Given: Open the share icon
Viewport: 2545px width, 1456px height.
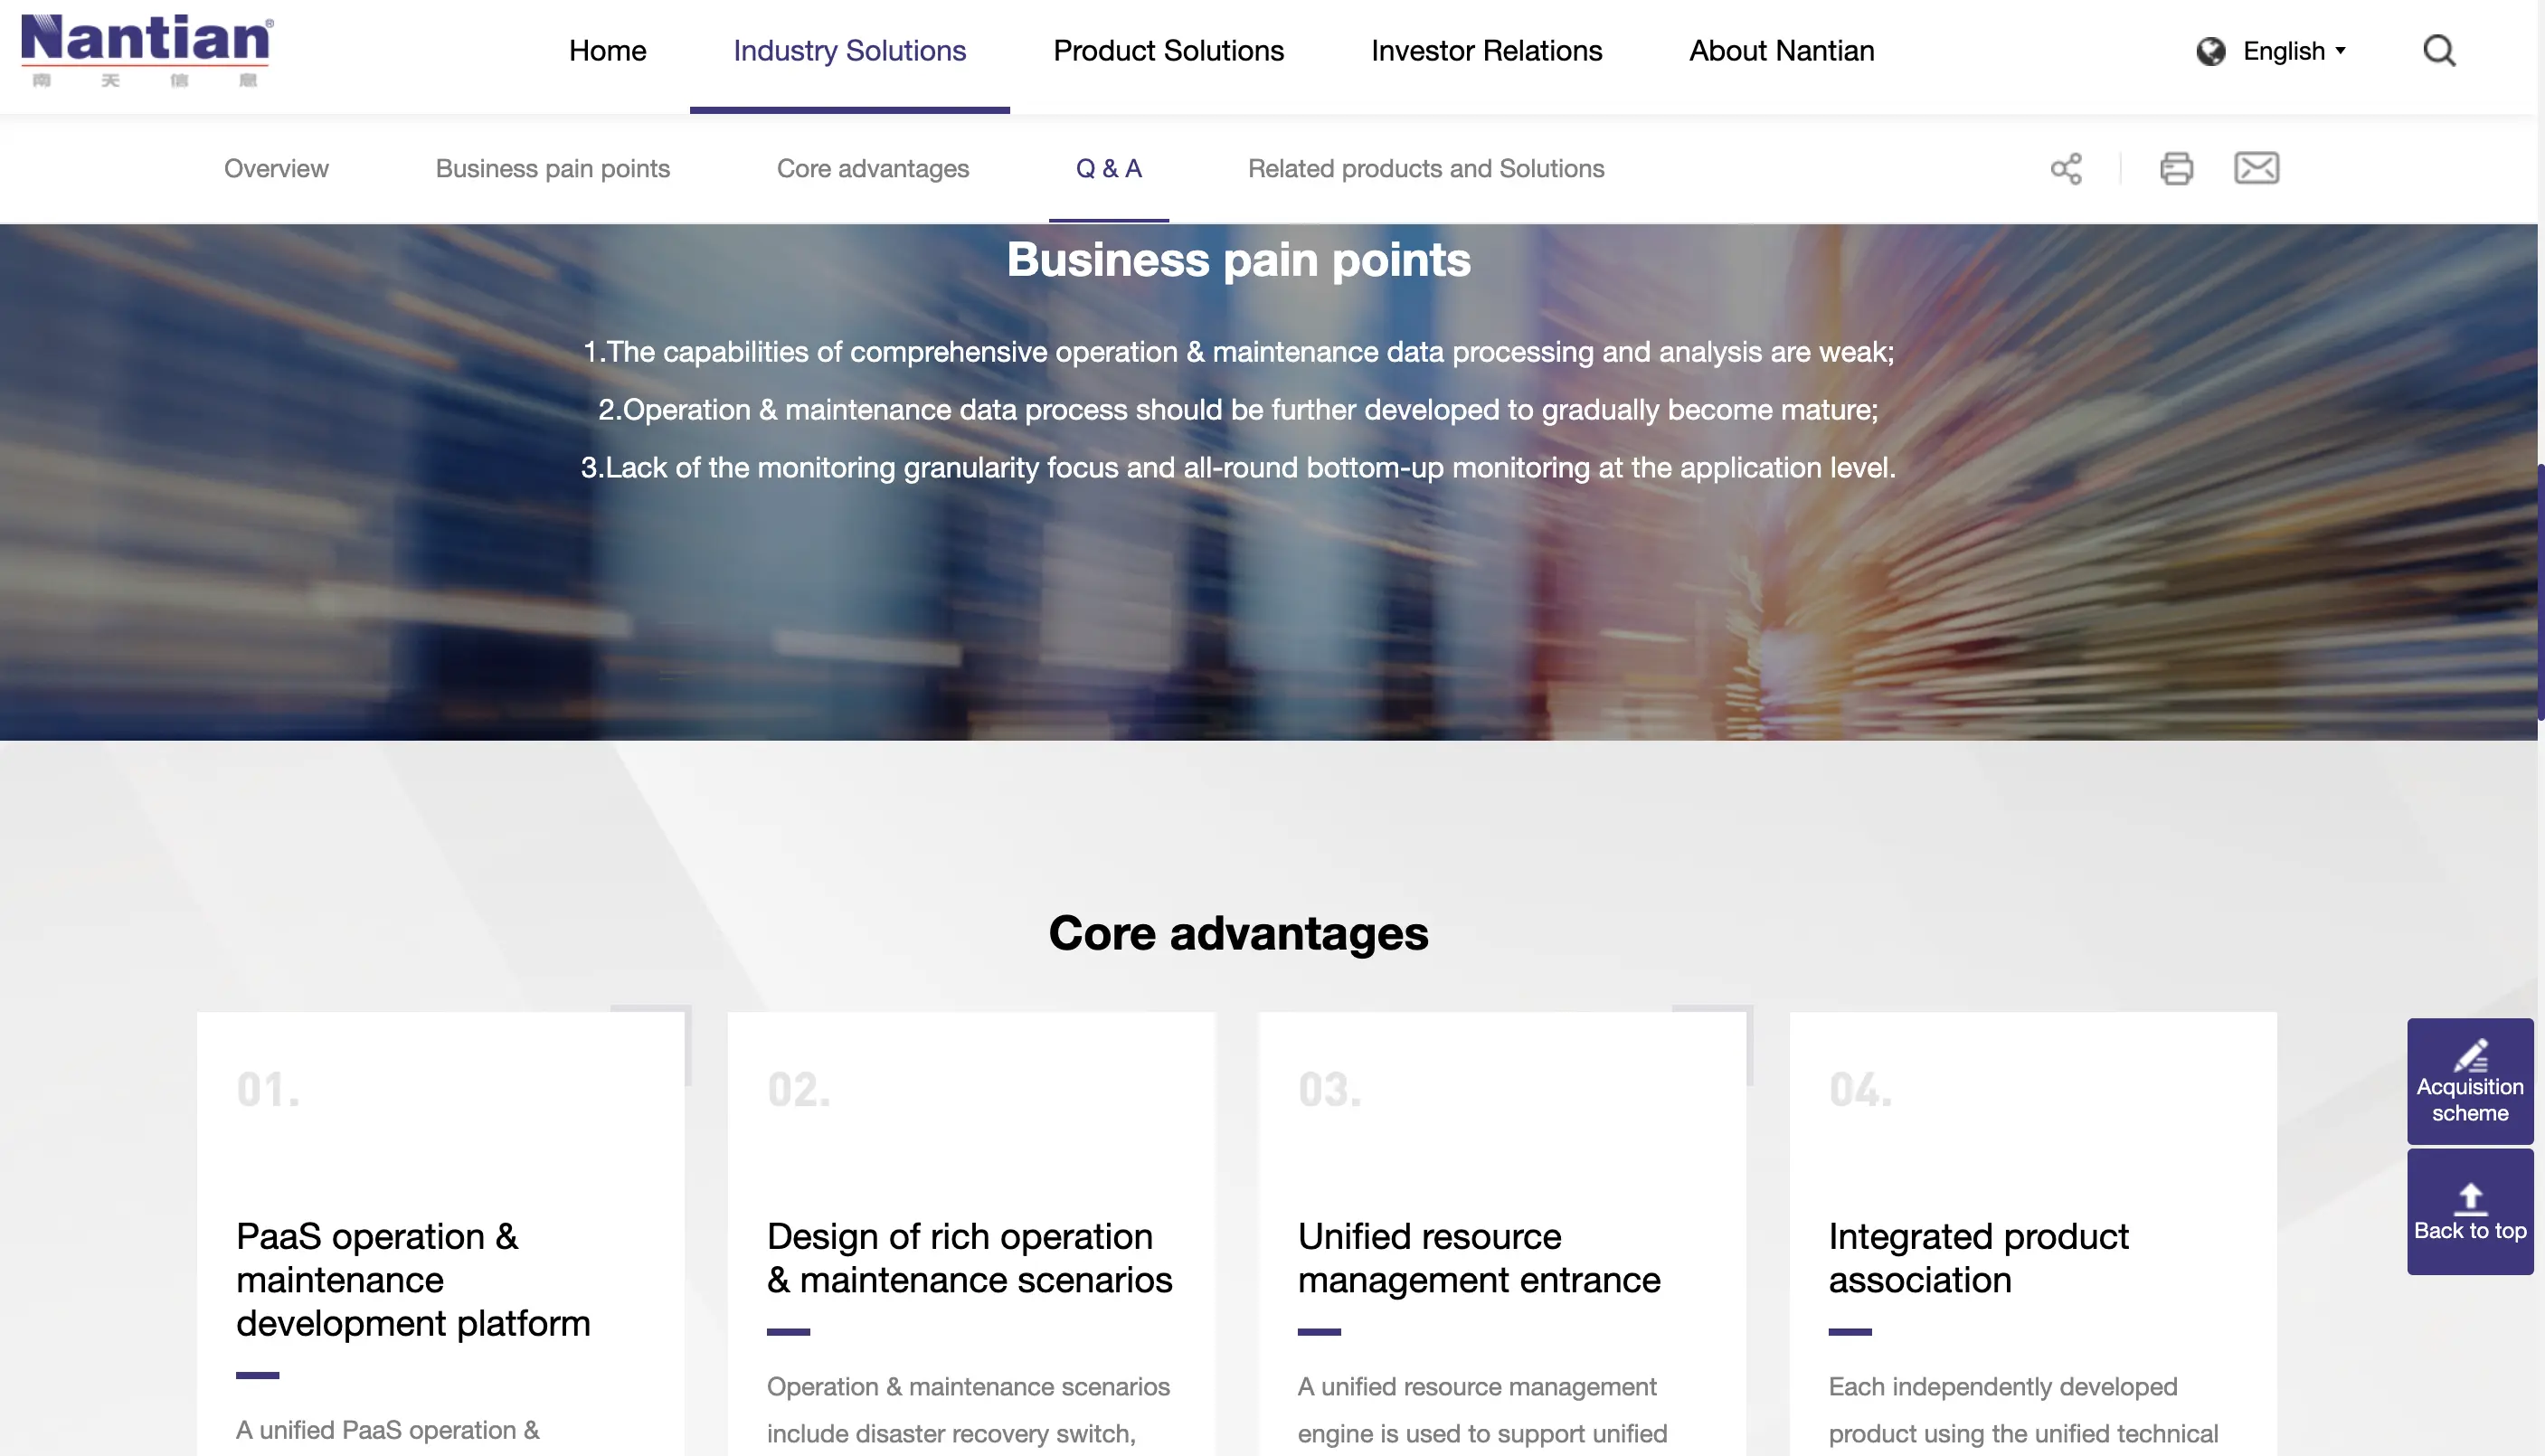Looking at the screenshot, I should coord(2066,168).
